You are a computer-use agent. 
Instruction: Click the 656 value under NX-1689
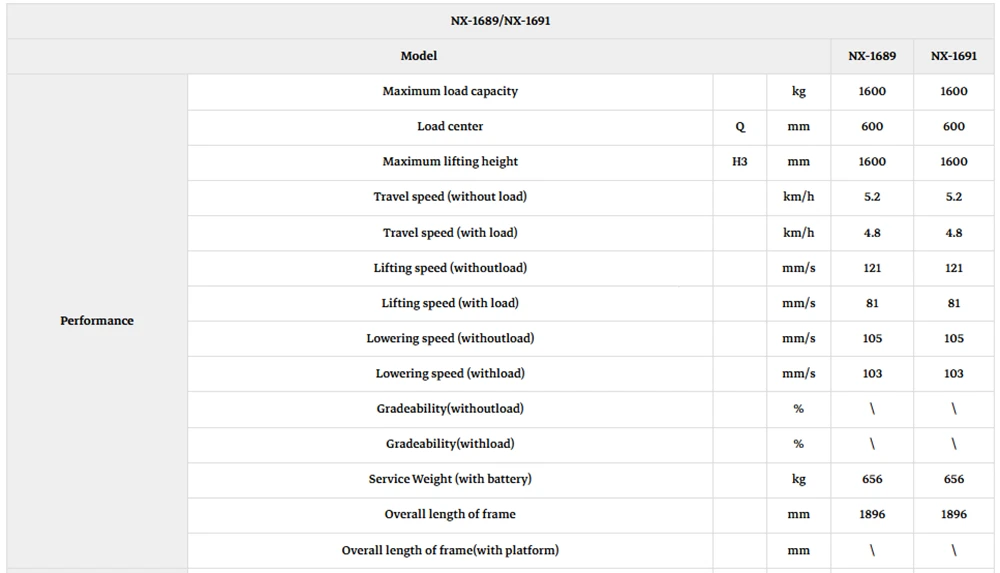(872, 479)
